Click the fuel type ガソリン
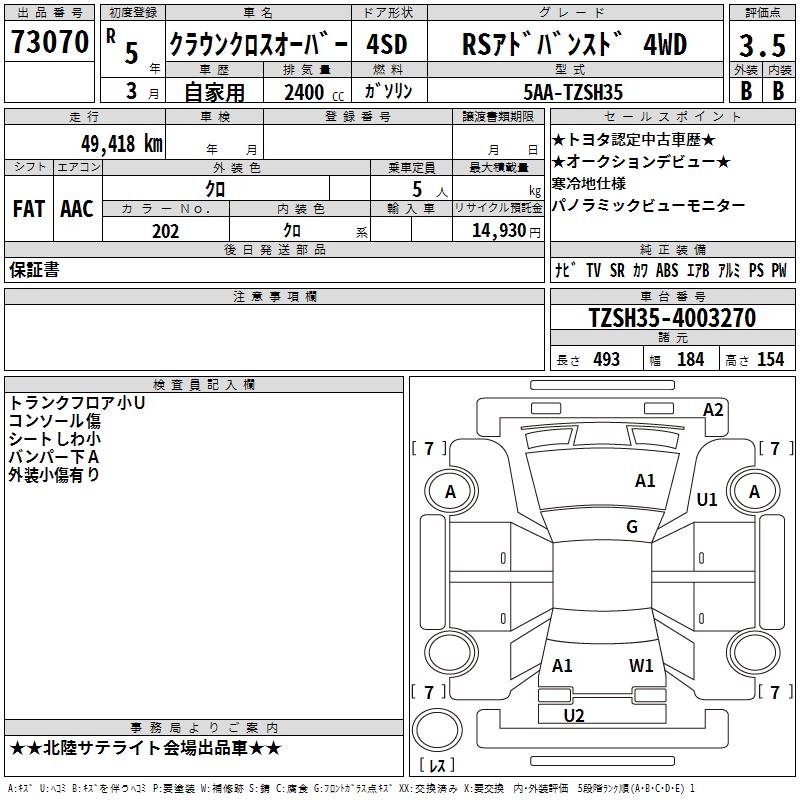 [388, 91]
